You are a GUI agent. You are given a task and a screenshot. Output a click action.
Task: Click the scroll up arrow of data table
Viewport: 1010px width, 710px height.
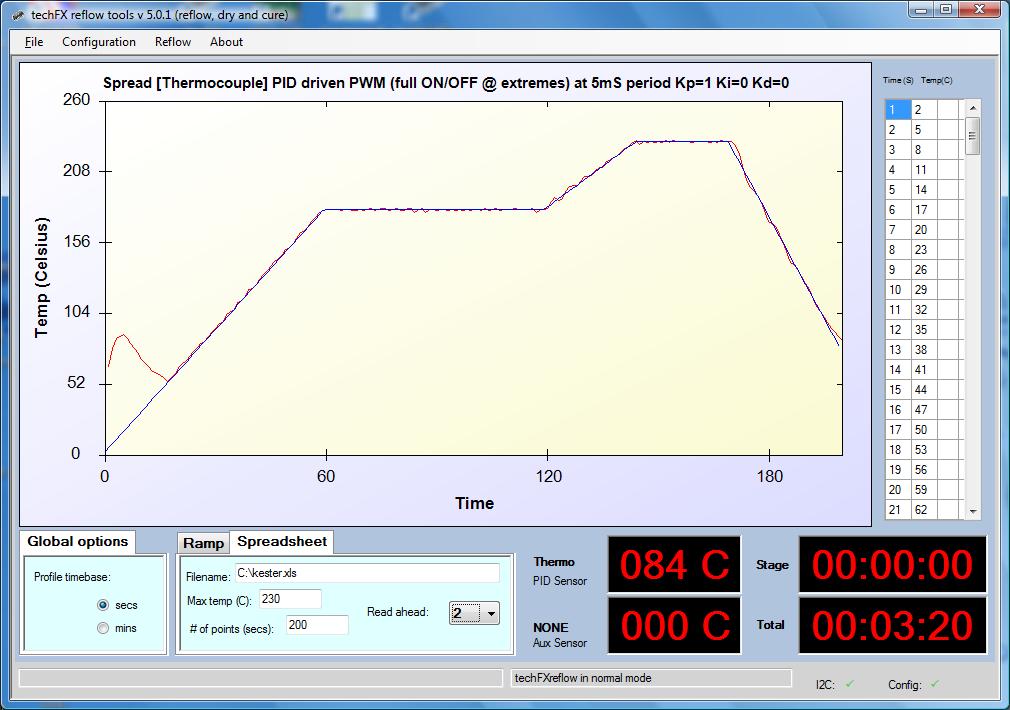[973, 108]
